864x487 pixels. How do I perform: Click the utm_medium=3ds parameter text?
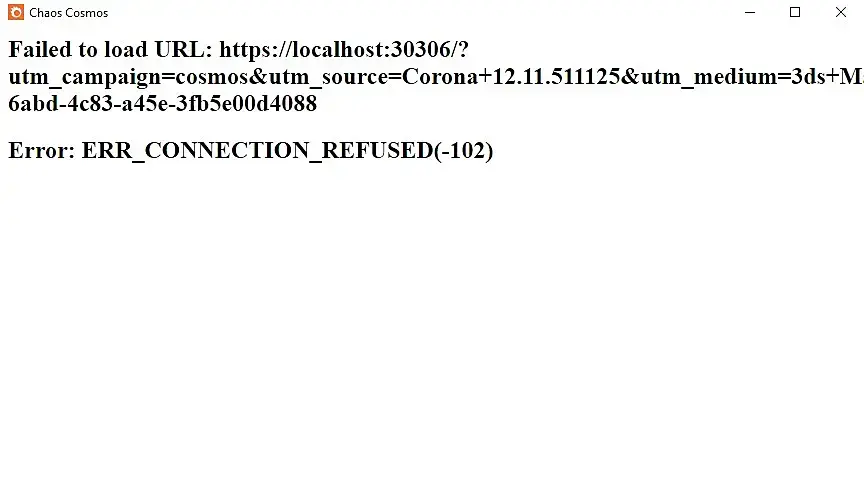click(x=733, y=77)
